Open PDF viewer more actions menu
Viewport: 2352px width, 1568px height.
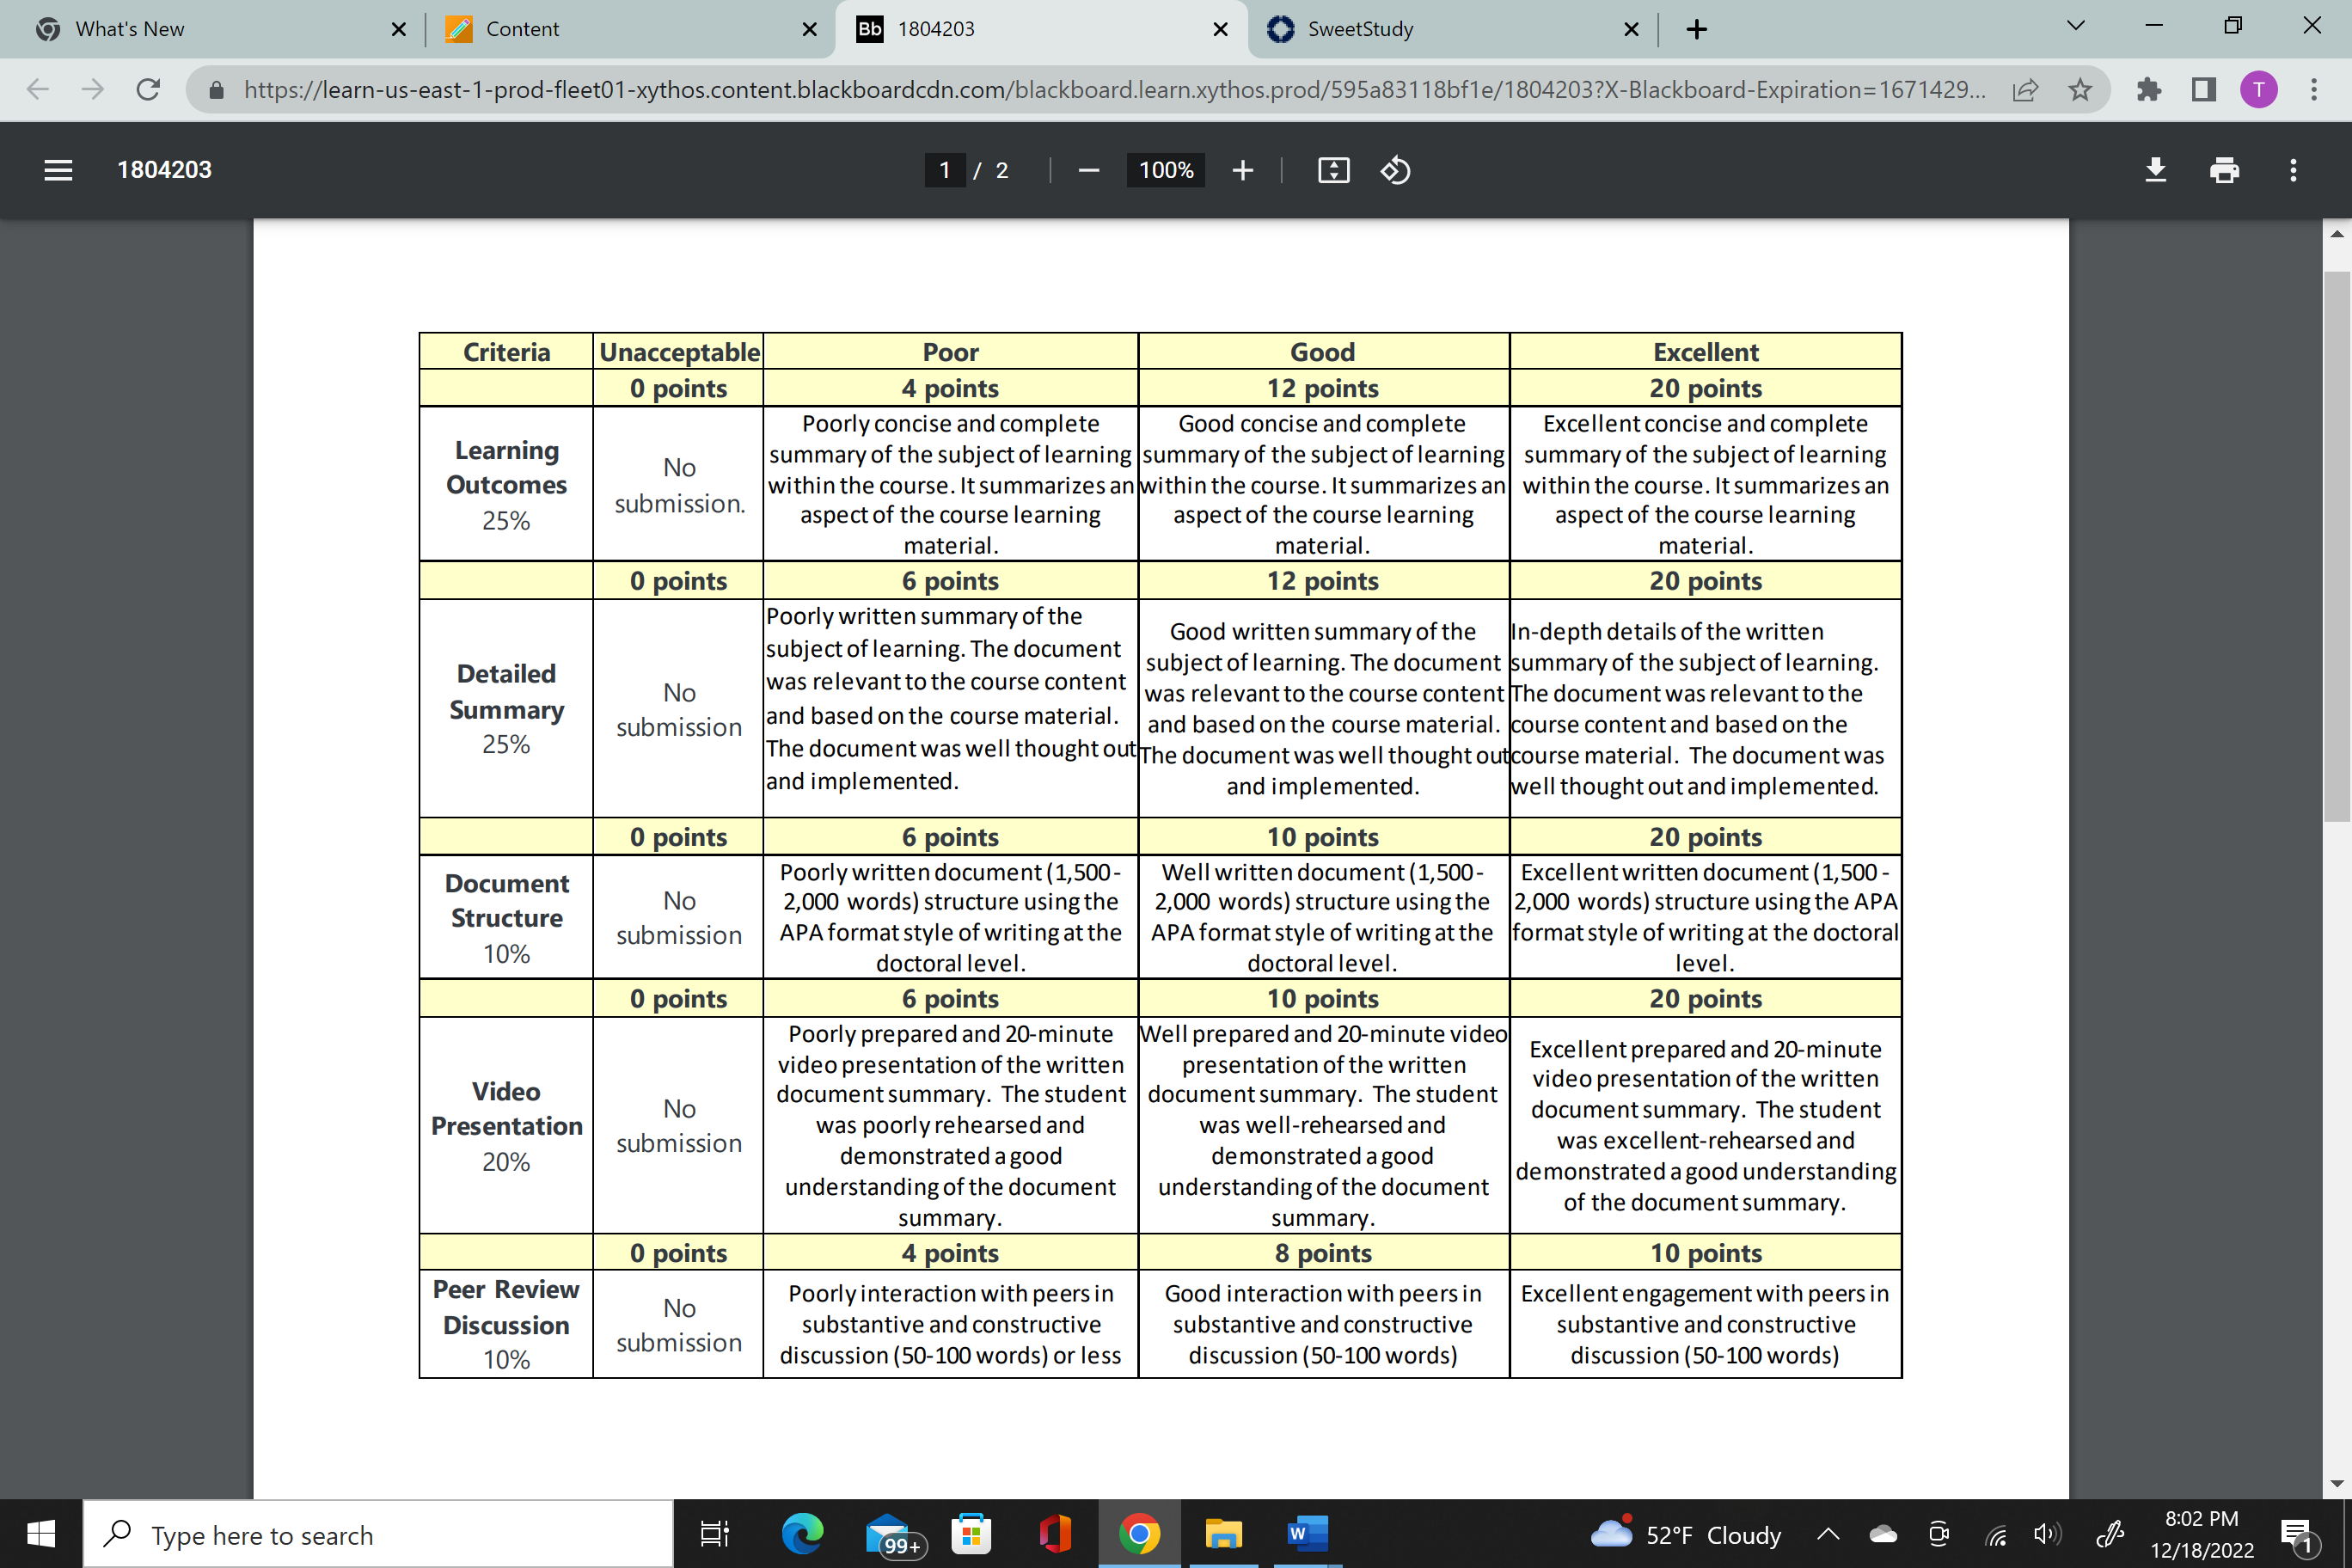click(2293, 170)
